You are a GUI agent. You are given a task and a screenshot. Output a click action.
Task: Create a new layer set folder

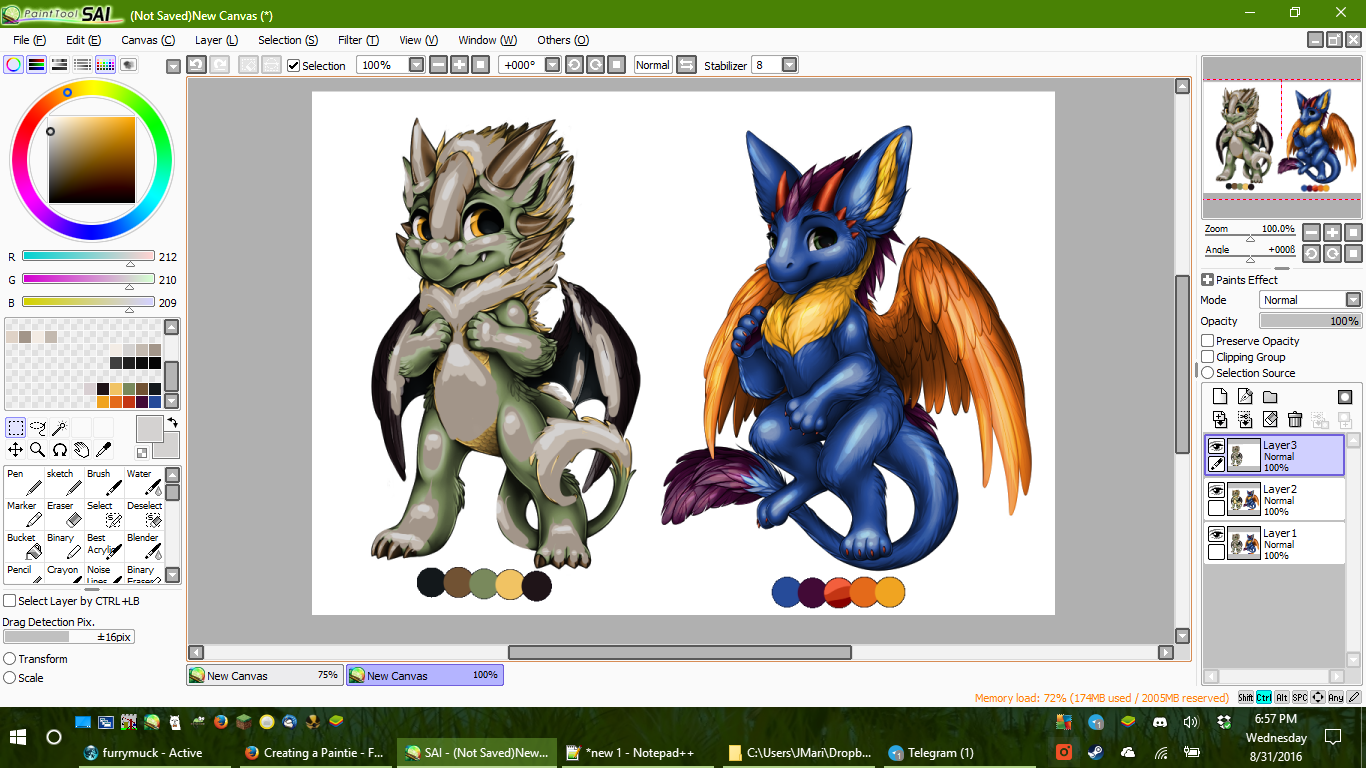1270,397
